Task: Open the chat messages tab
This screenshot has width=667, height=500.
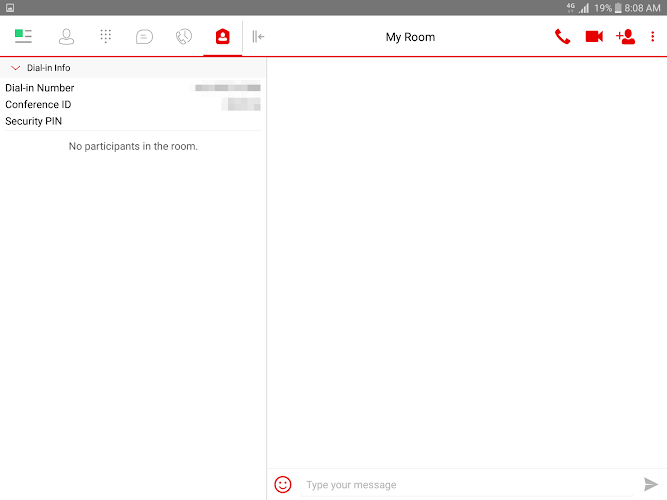Action: (144, 37)
